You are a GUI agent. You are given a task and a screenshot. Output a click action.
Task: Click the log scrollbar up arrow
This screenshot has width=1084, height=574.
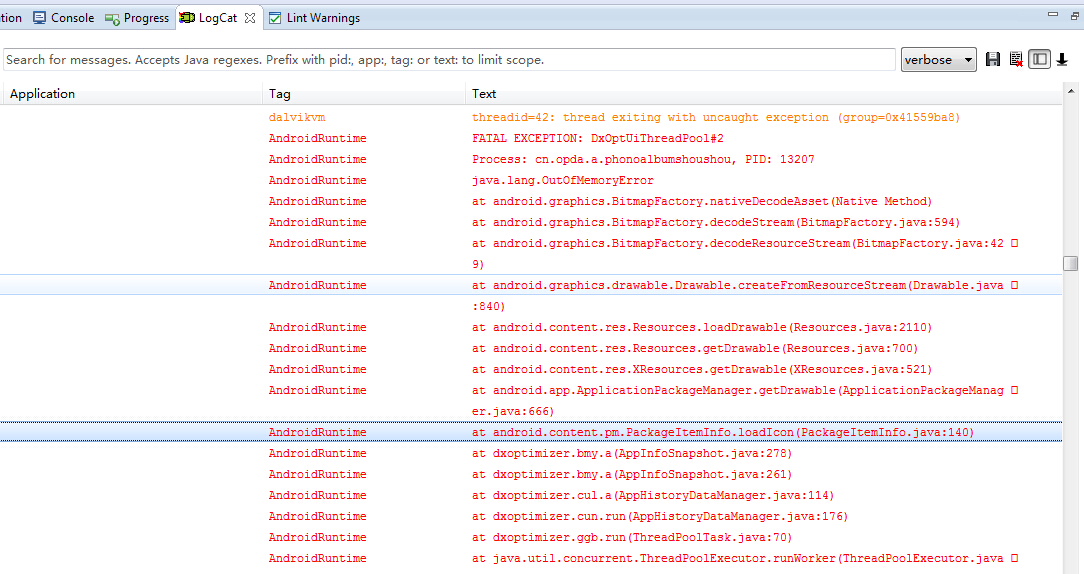(x=1071, y=91)
